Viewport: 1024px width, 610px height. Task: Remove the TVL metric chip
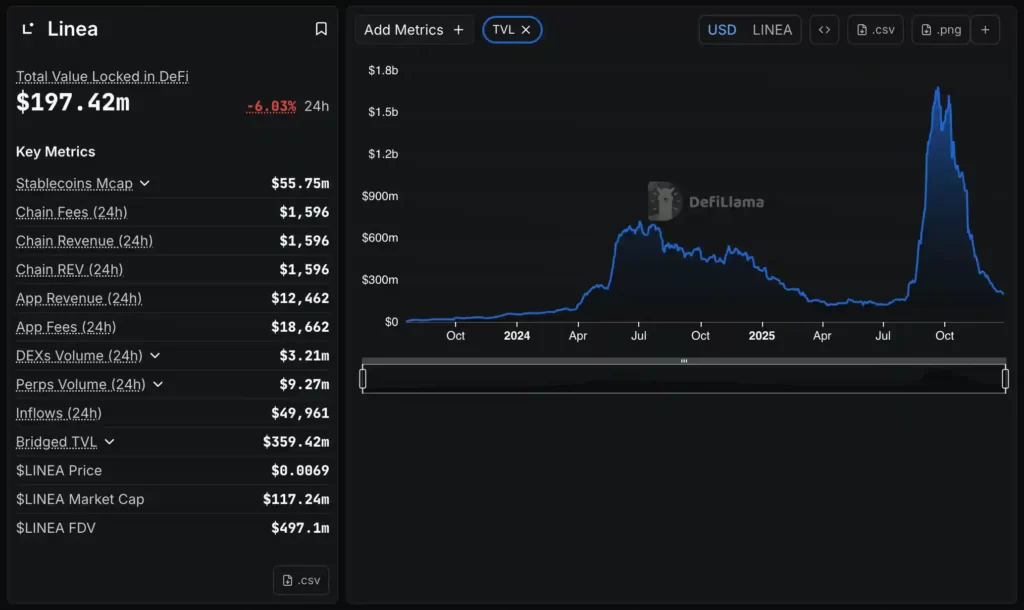coord(526,30)
